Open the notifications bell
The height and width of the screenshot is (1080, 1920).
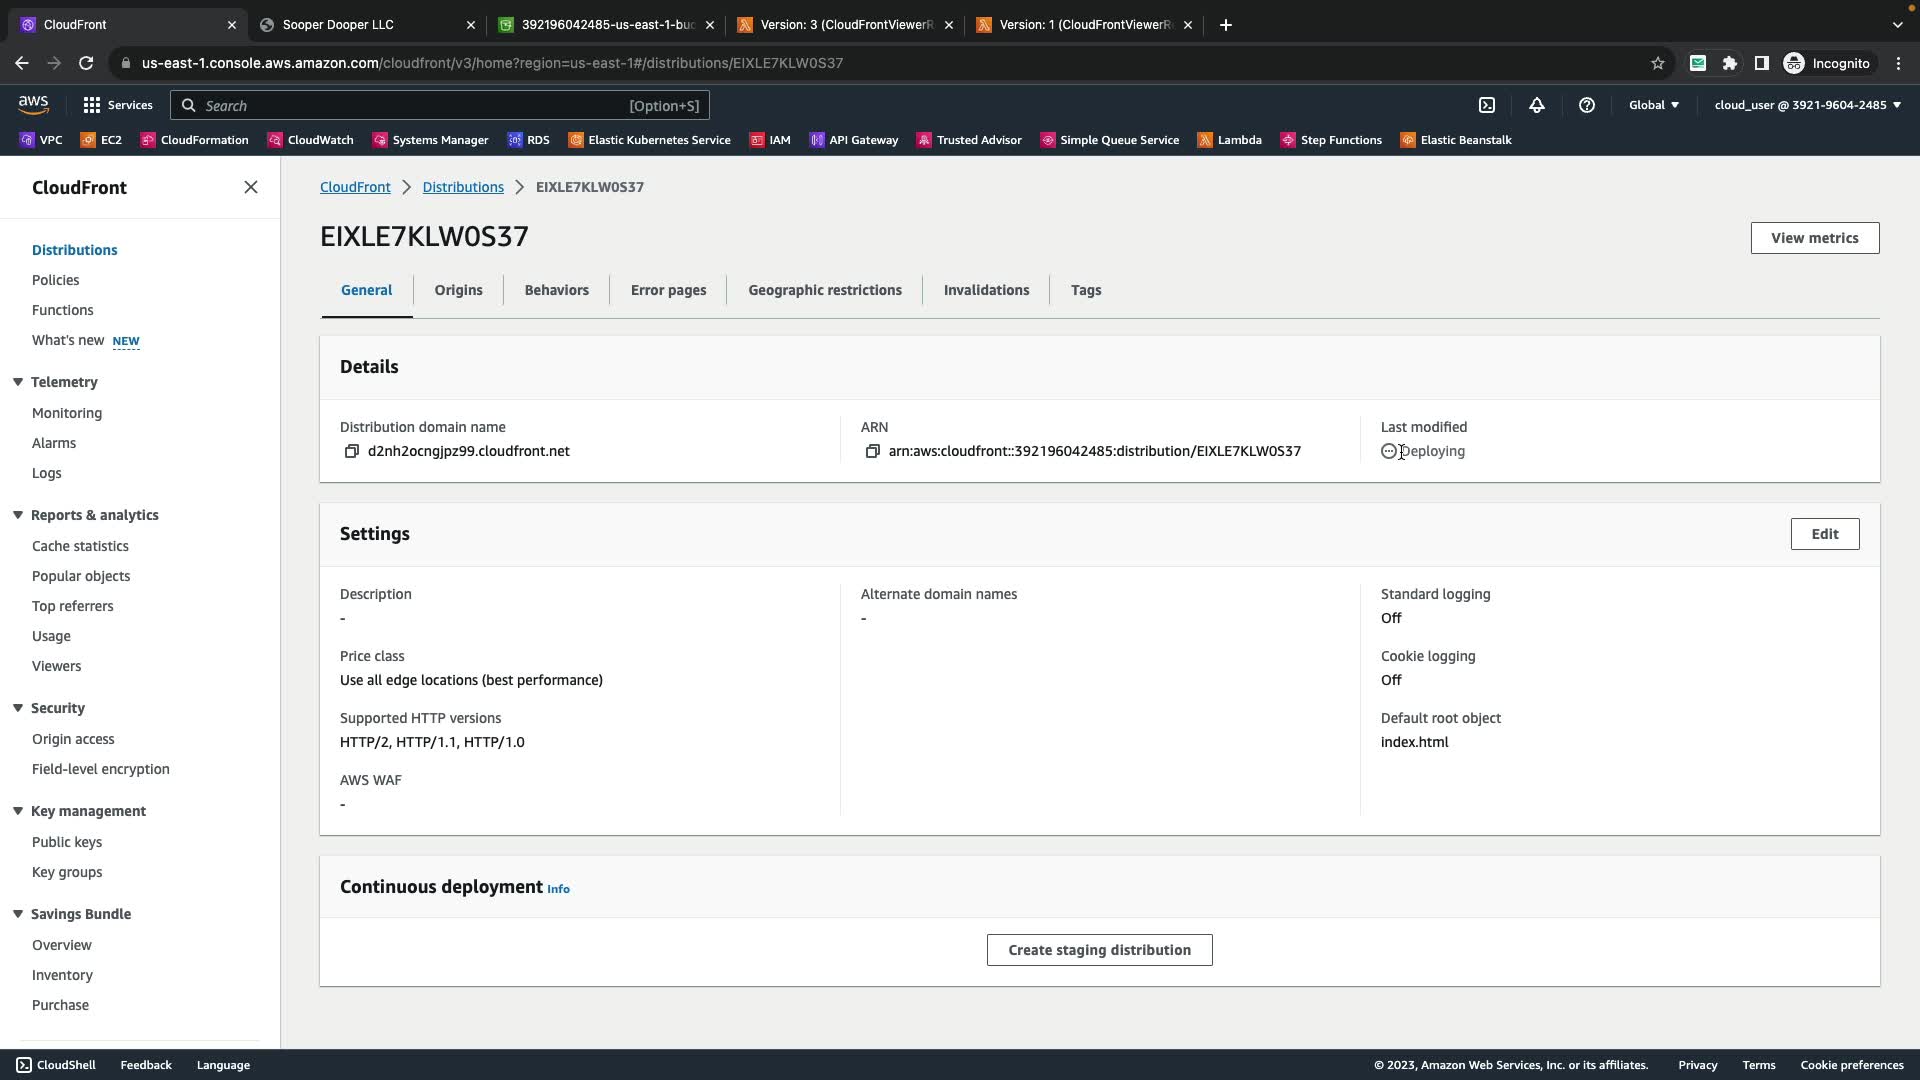point(1537,105)
